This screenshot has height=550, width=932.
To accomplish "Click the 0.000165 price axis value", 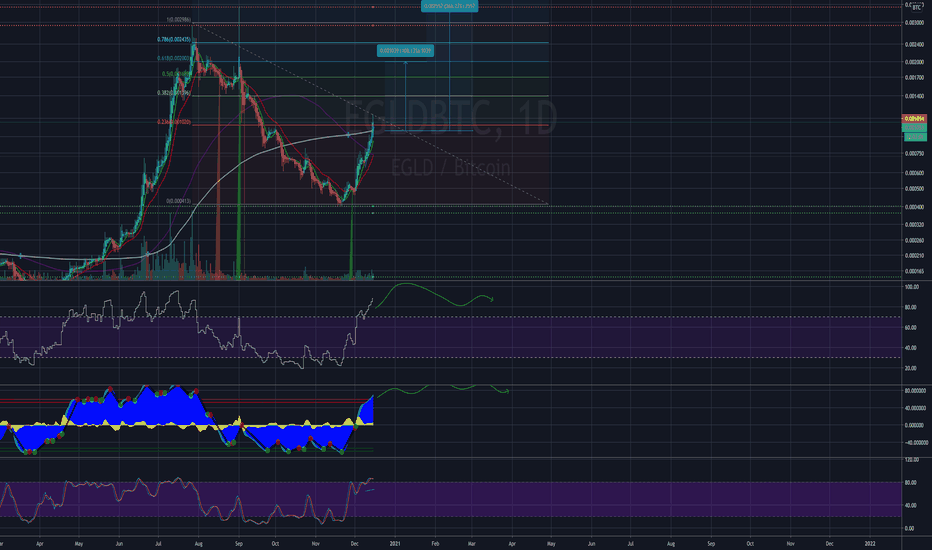I will coord(914,272).
